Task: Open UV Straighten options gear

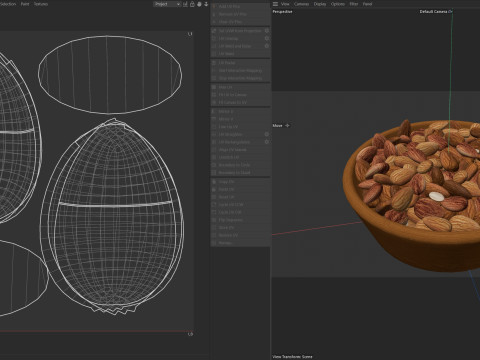Action: click(267, 134)
